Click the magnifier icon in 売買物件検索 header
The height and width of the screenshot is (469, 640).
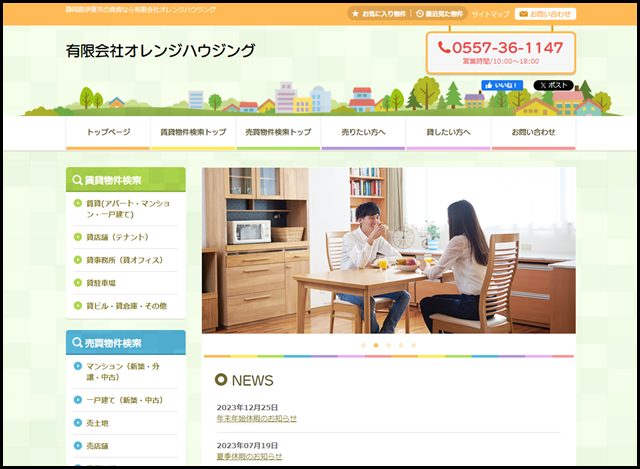(77, 342)
